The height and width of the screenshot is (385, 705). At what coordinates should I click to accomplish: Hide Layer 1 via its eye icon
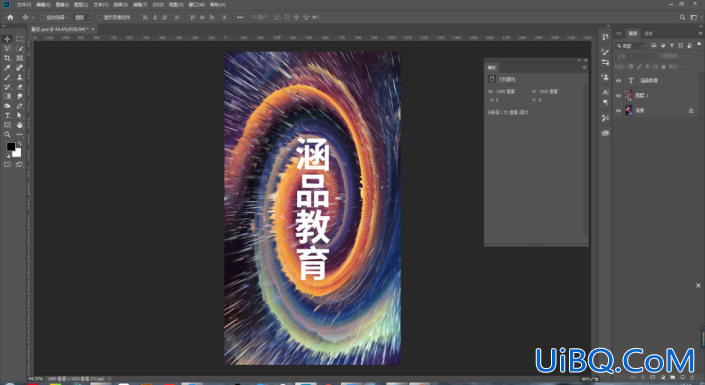[618, 95]
